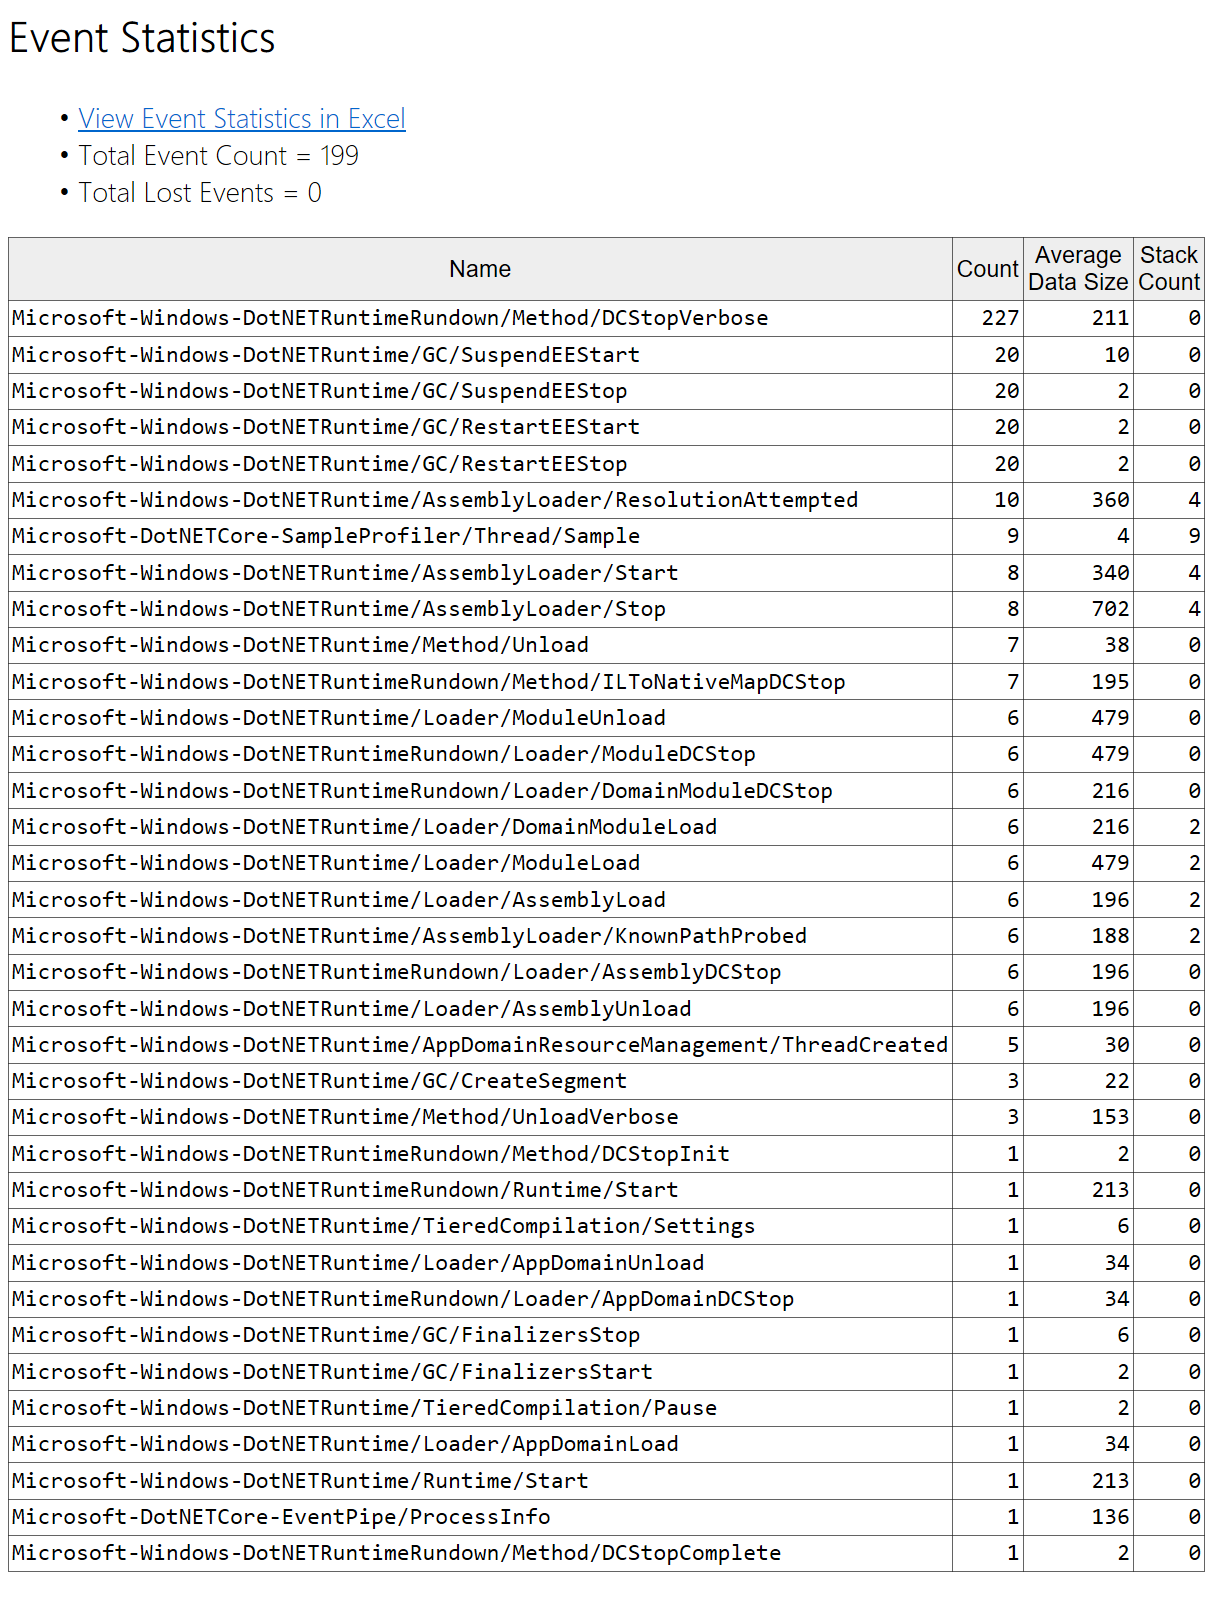1217x1603 pixels.
Task: Click the Loader/DomainModuleLoad row name
Action: [365, 827]
